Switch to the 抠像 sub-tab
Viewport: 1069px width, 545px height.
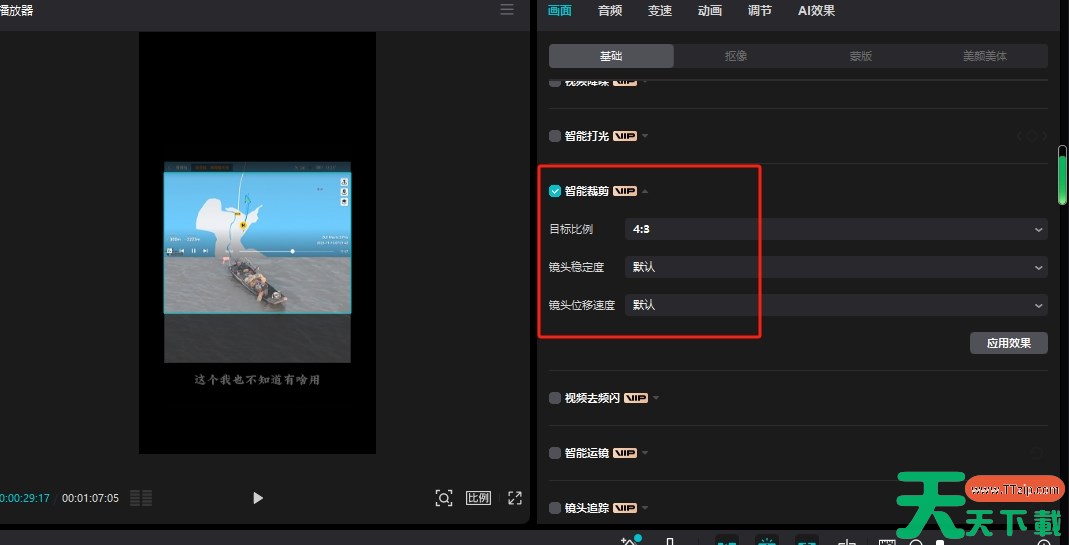pyautogui.click(x=736, y=56)
